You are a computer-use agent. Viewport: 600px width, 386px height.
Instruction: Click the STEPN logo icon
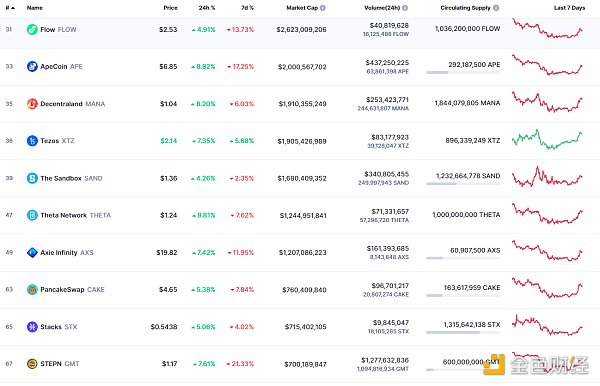point(32,364)
